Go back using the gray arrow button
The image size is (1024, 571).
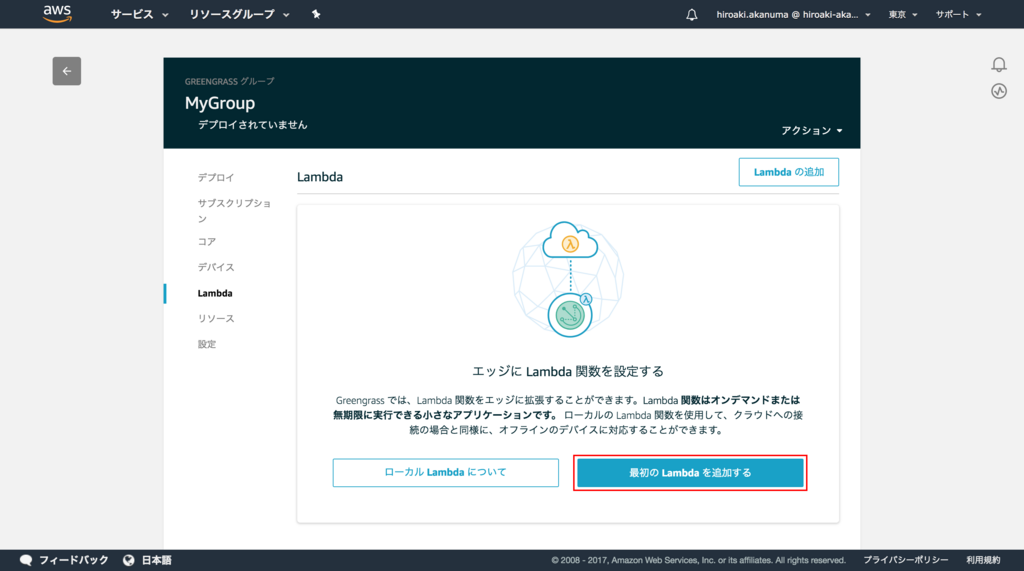pos(67,71)
